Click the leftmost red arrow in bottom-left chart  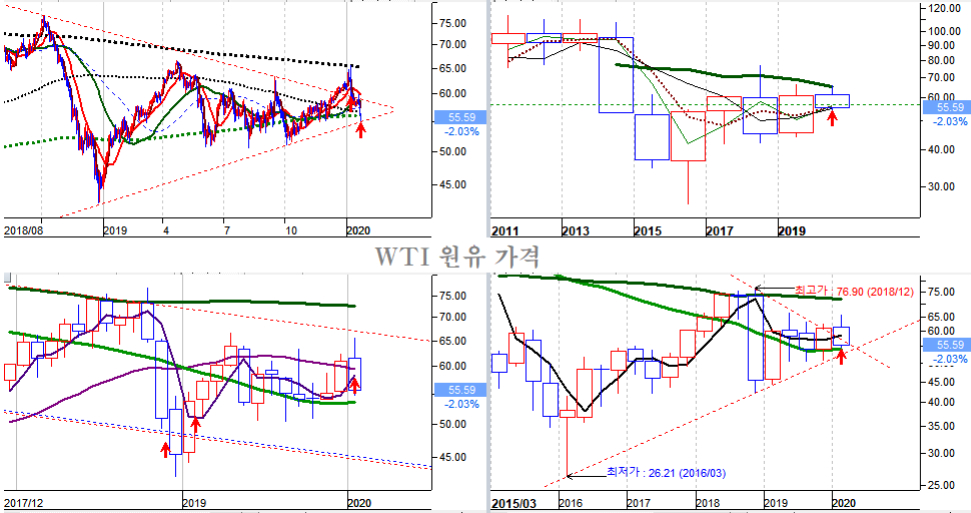[166, 450]
